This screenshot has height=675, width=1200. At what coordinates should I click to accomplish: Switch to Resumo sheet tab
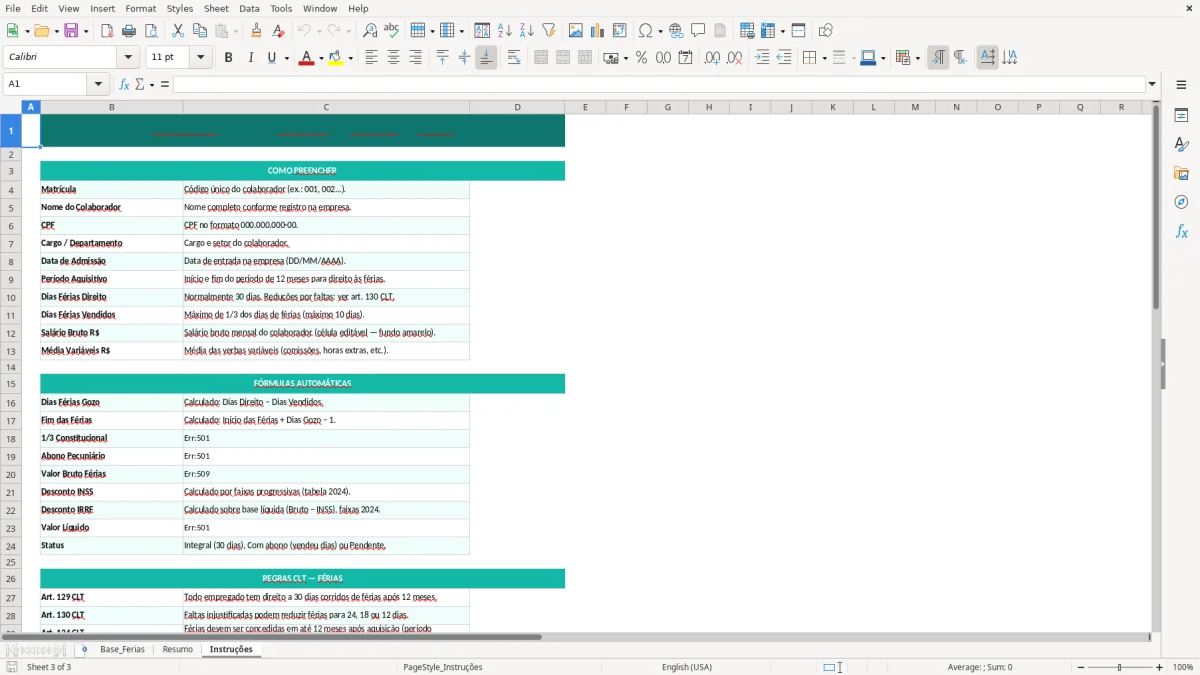177,649
